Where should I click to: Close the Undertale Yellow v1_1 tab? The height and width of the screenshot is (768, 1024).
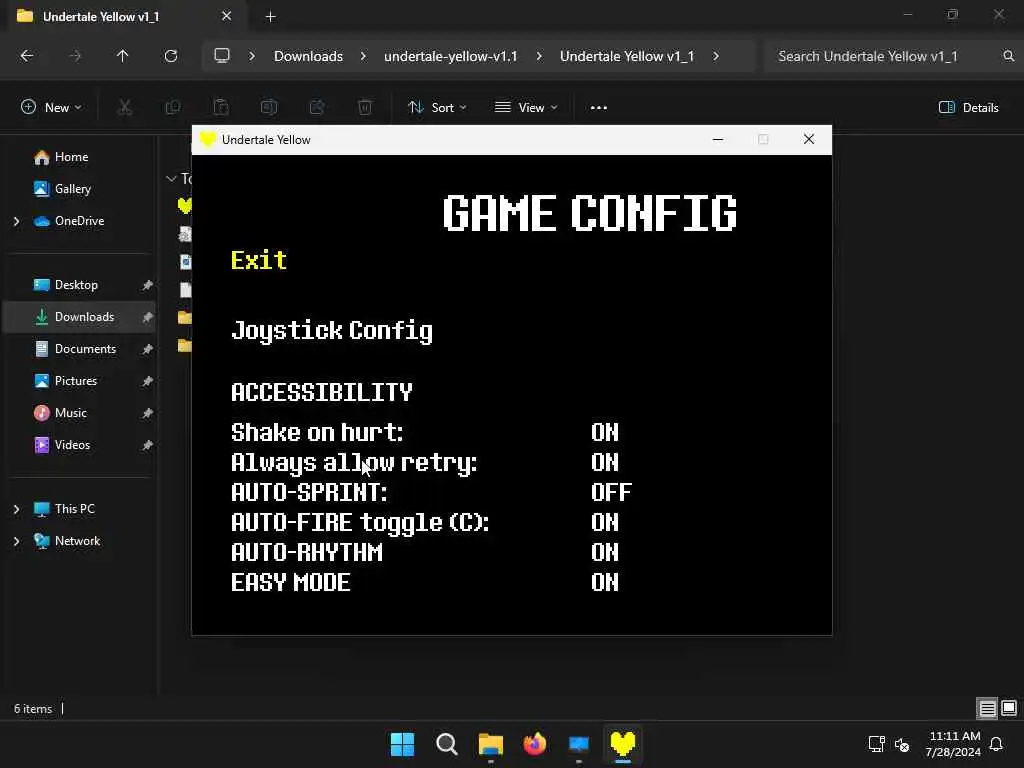pyautogui.click(x=227, y=16)
